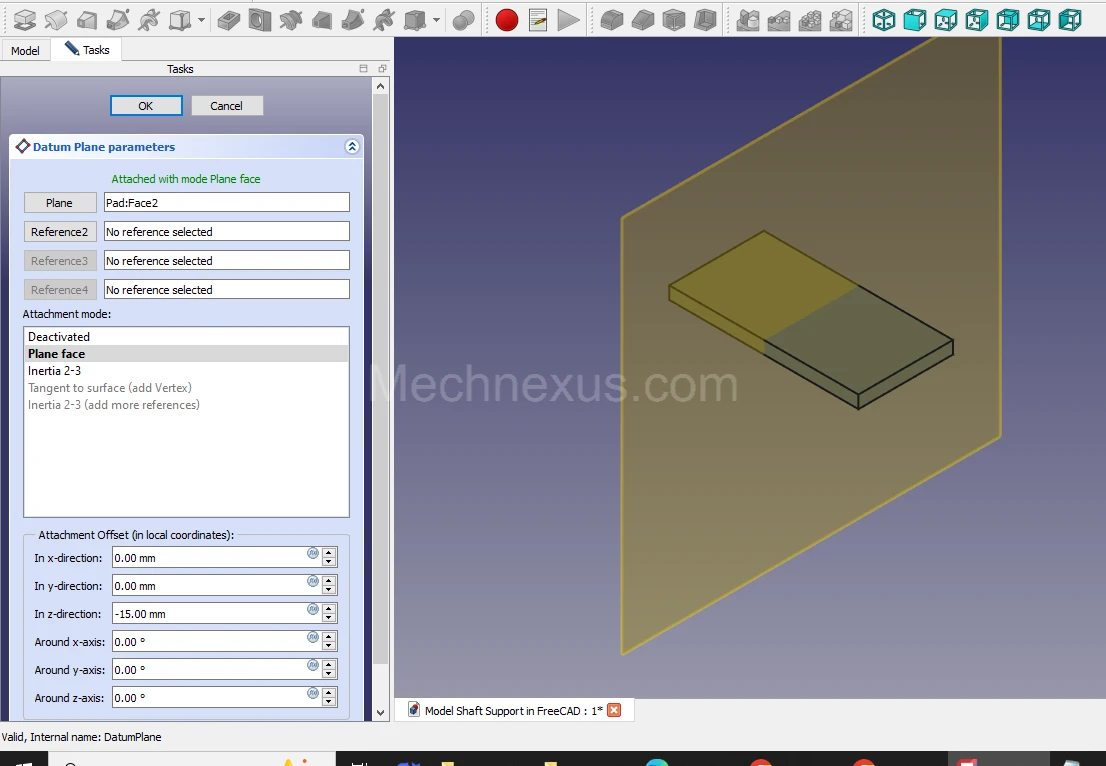
Task: Click the Reference2 button
Action: [60, 232]
